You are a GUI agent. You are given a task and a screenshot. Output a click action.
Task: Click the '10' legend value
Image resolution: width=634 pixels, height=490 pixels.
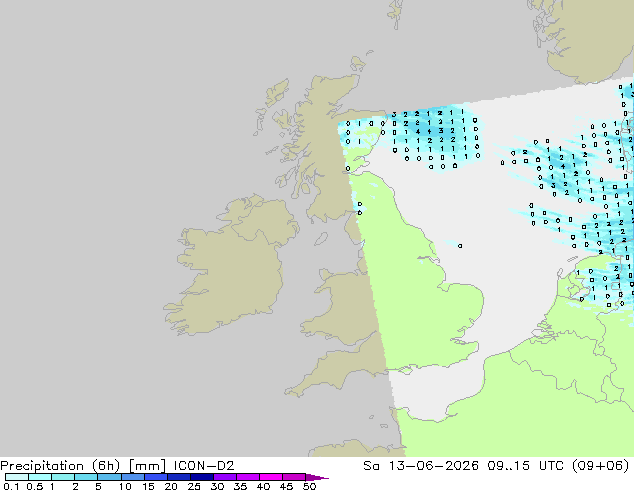(x=125, y=486)
